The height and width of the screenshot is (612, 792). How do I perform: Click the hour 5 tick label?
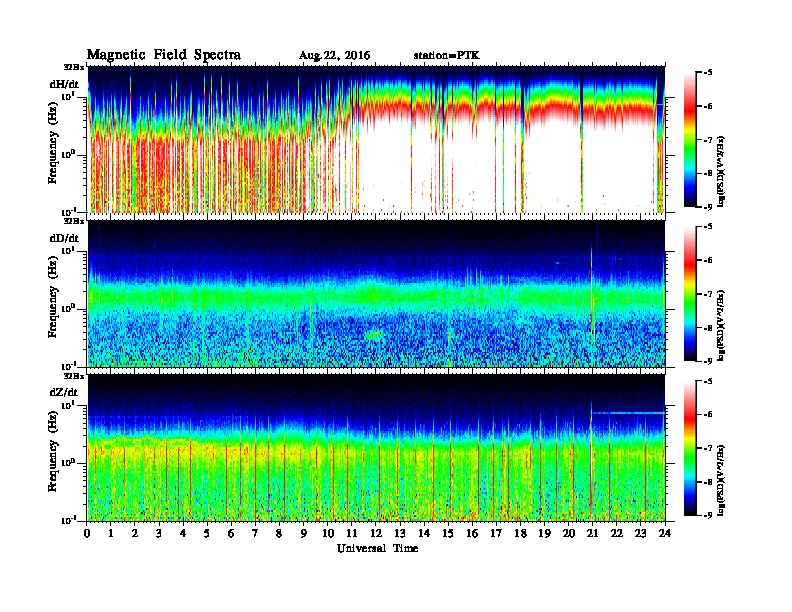click(207, 534)
